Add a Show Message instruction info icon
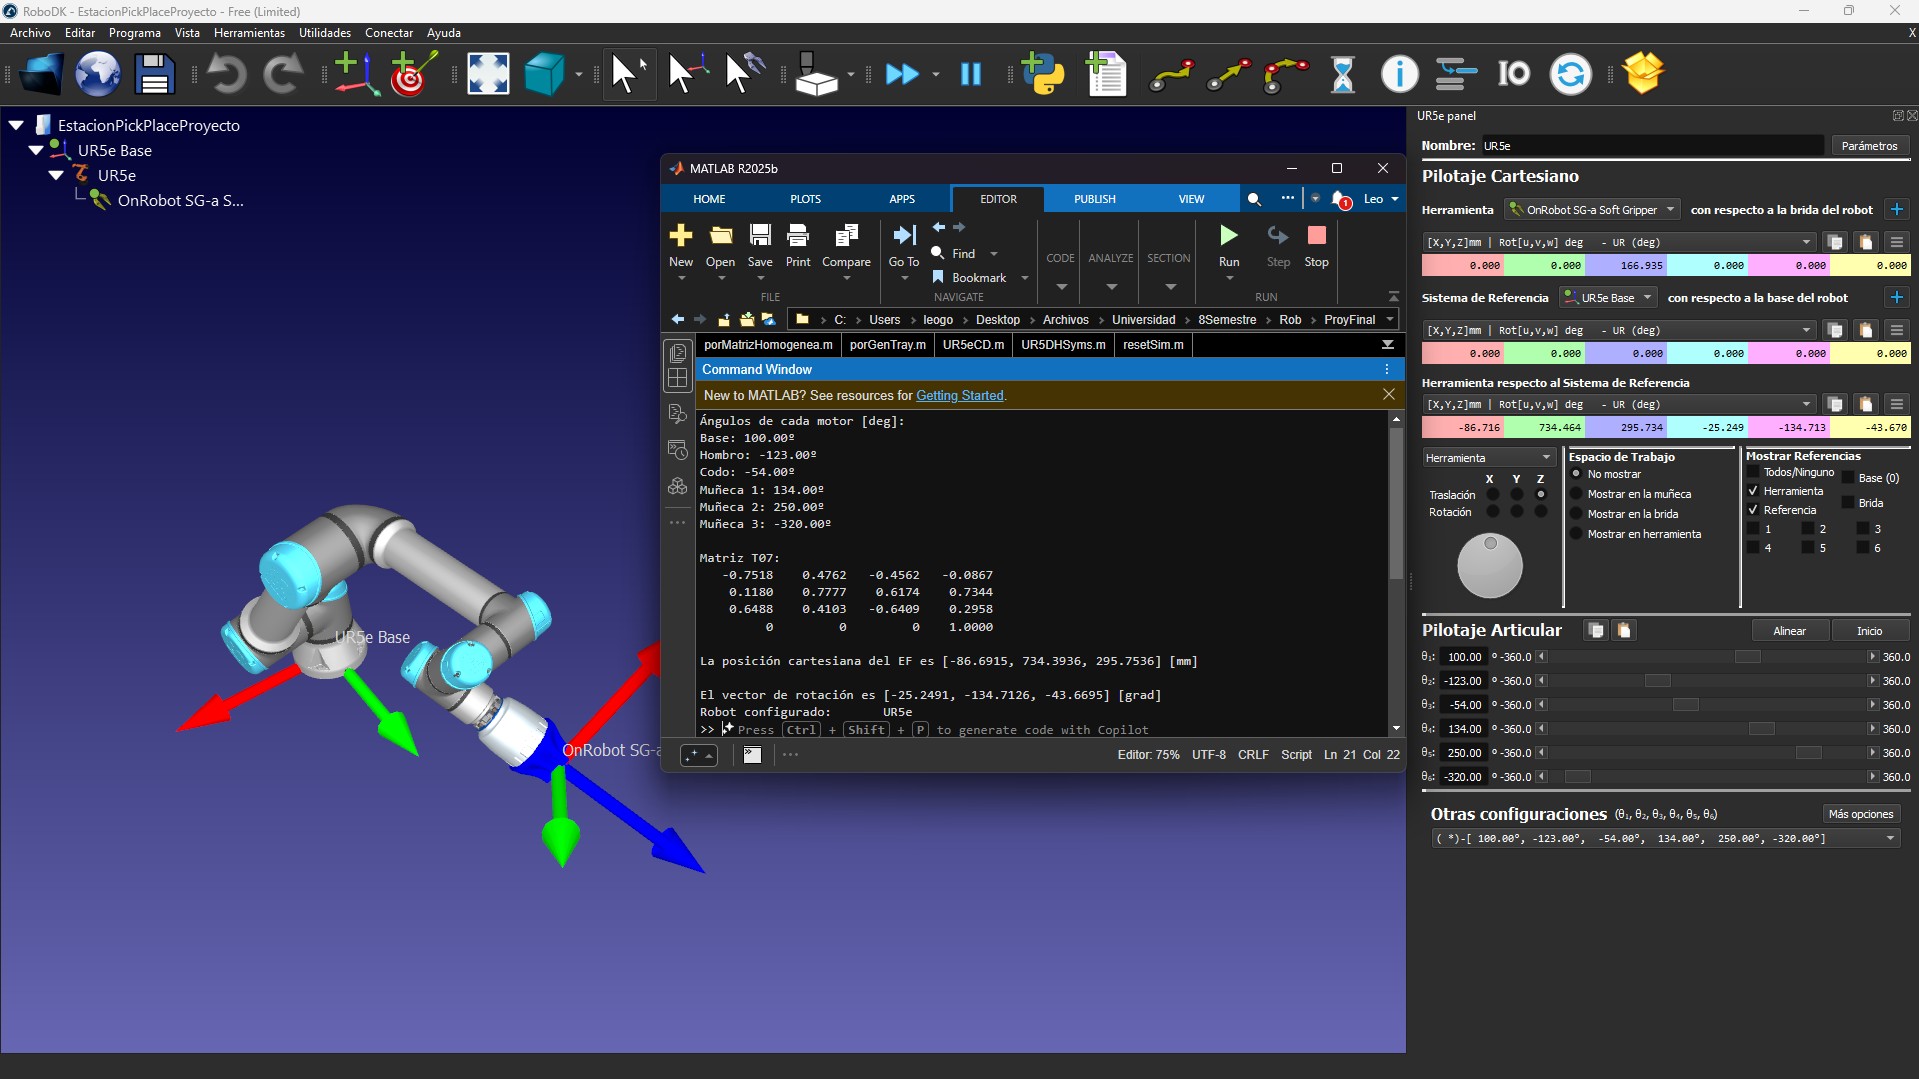 (1399, 74)
